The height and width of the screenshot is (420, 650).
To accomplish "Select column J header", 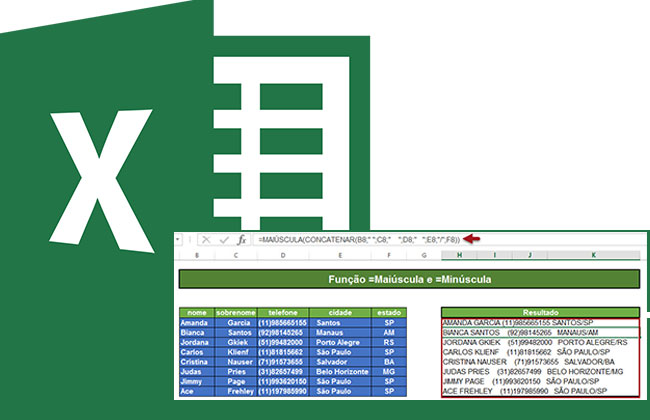I will (530, 255).
